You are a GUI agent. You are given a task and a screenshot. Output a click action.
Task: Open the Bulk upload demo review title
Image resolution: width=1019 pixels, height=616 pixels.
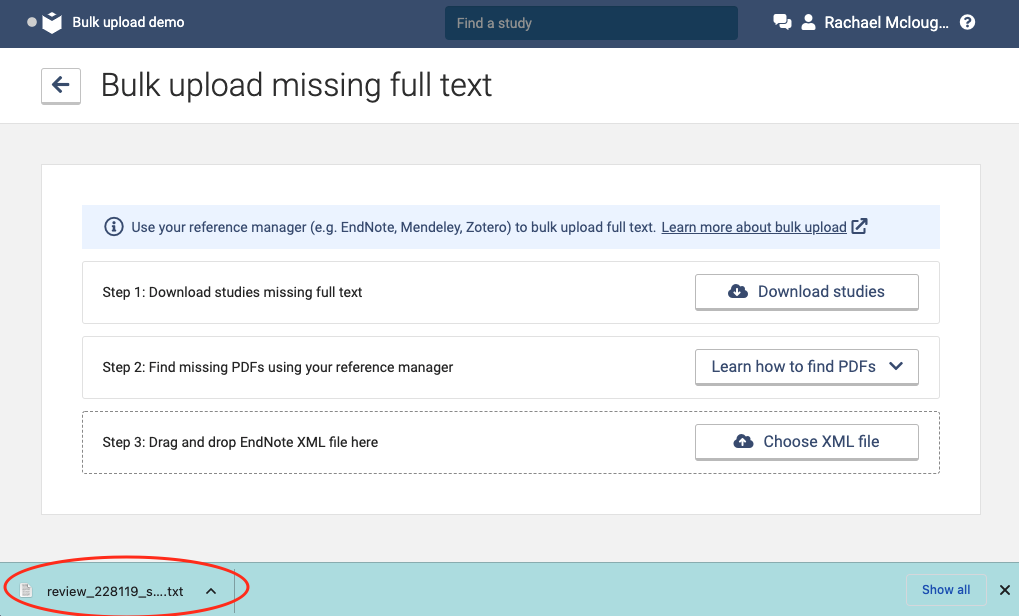(128, 22)
